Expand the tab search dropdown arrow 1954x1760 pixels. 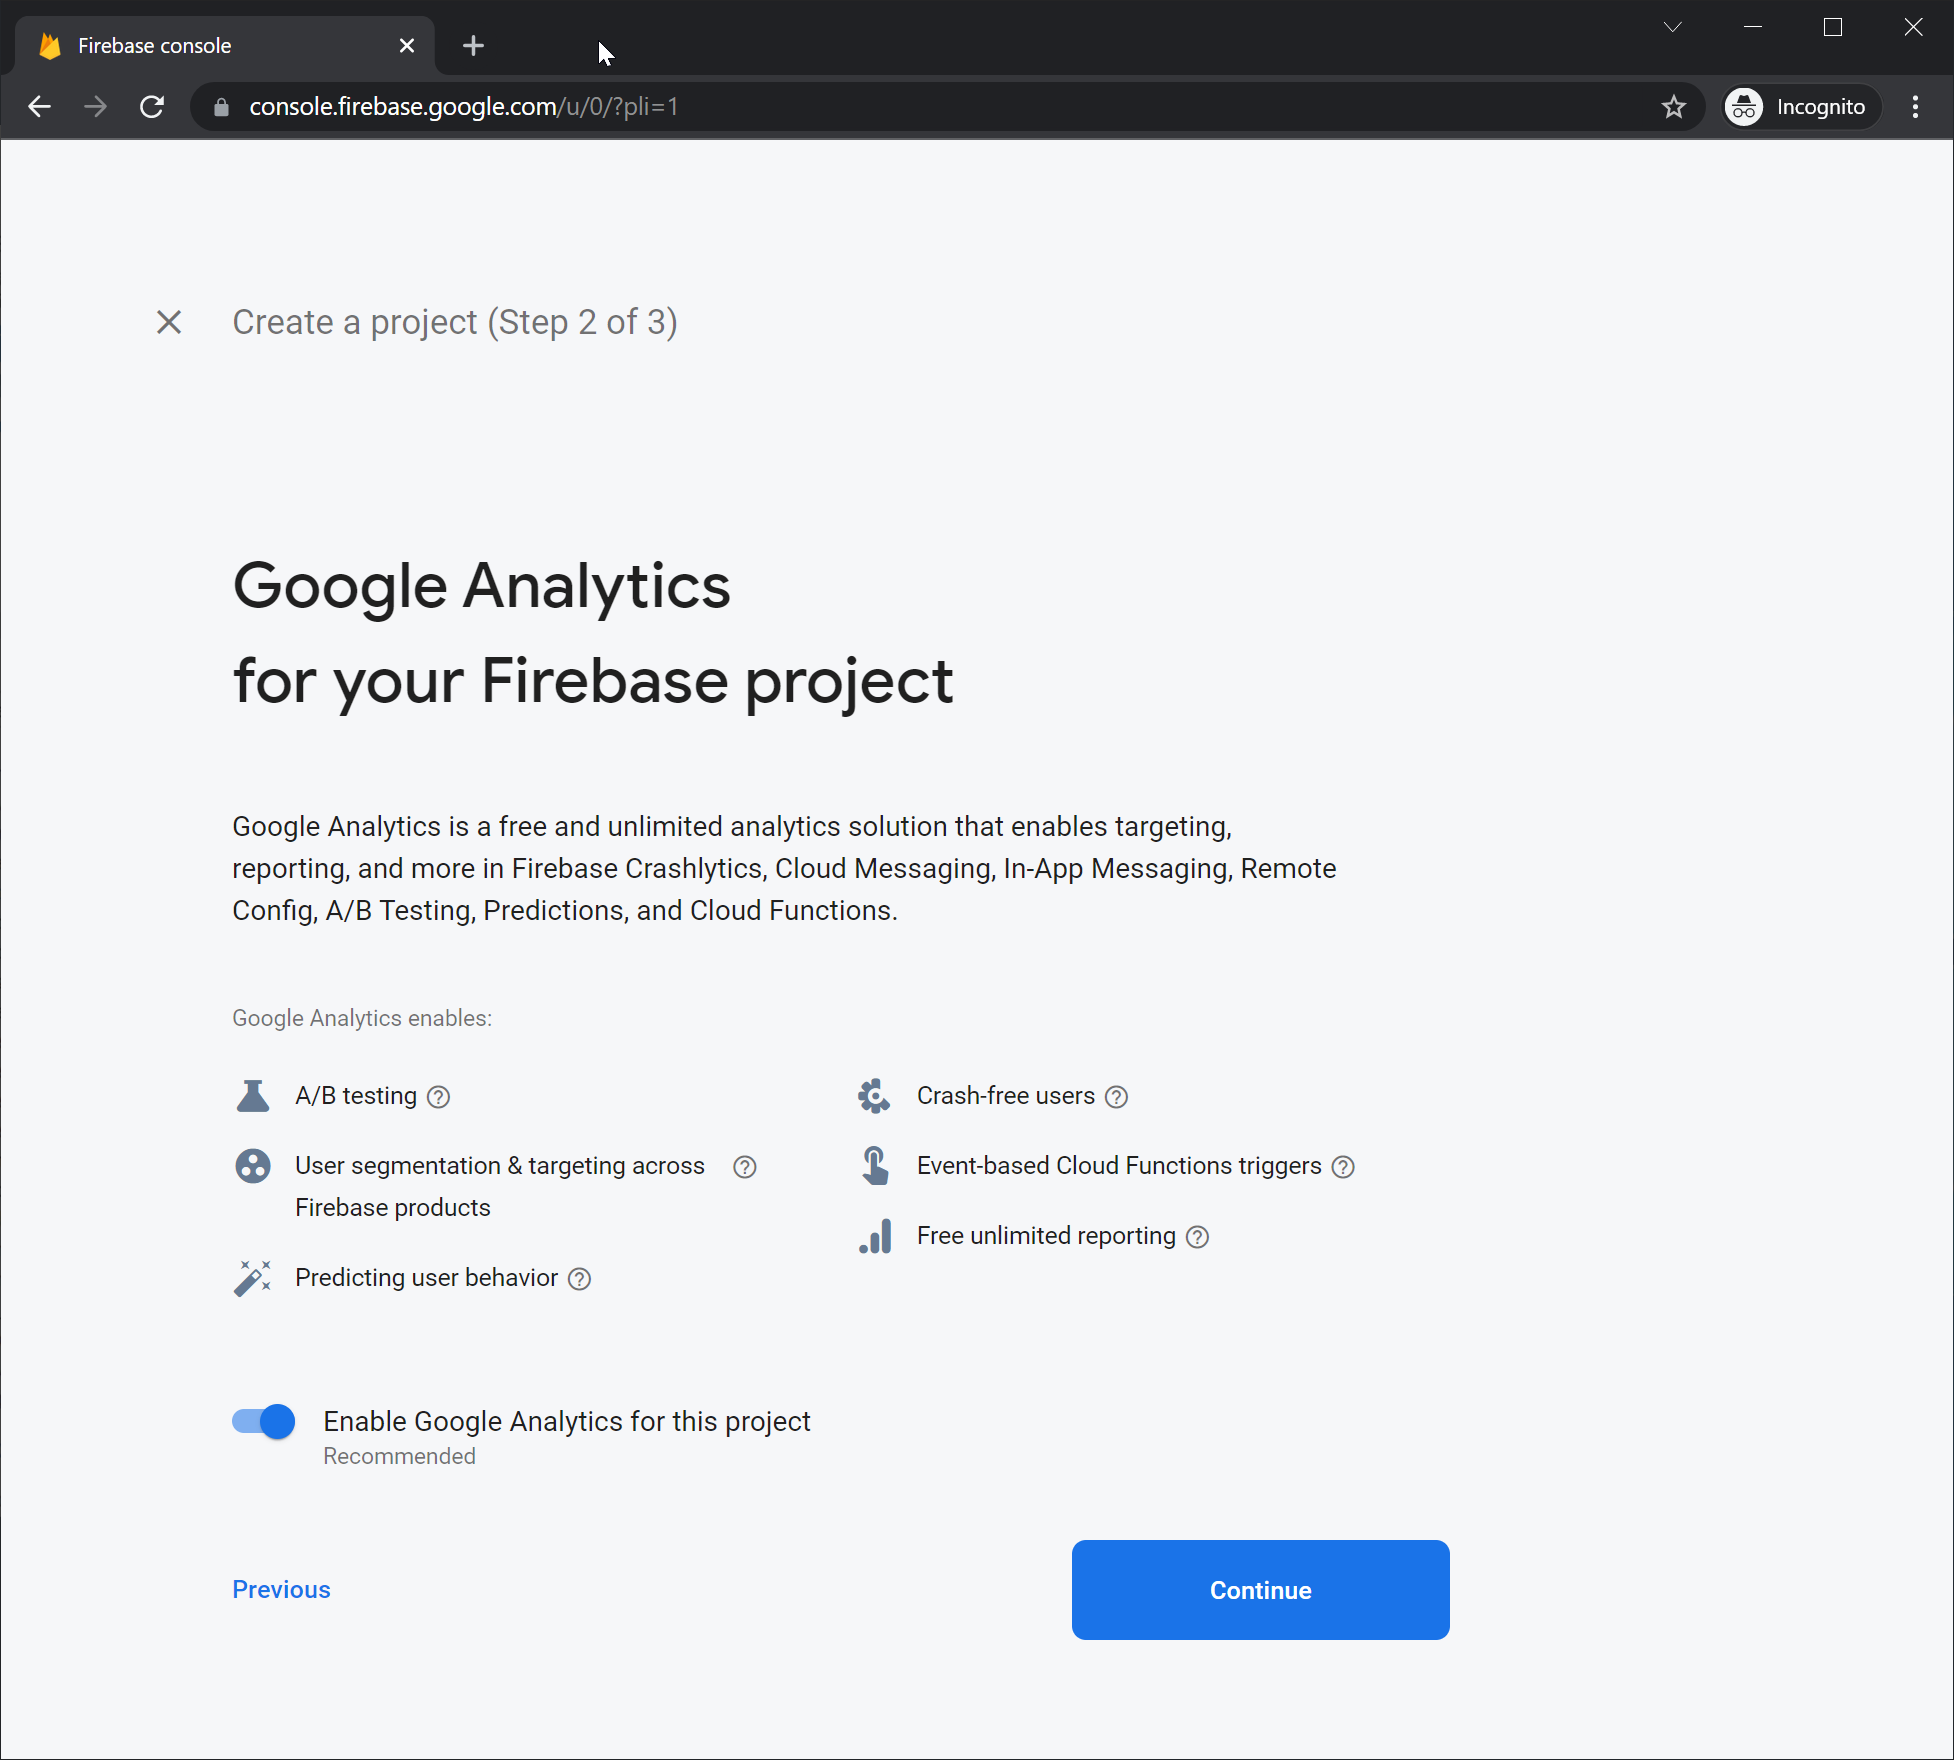1672,27
